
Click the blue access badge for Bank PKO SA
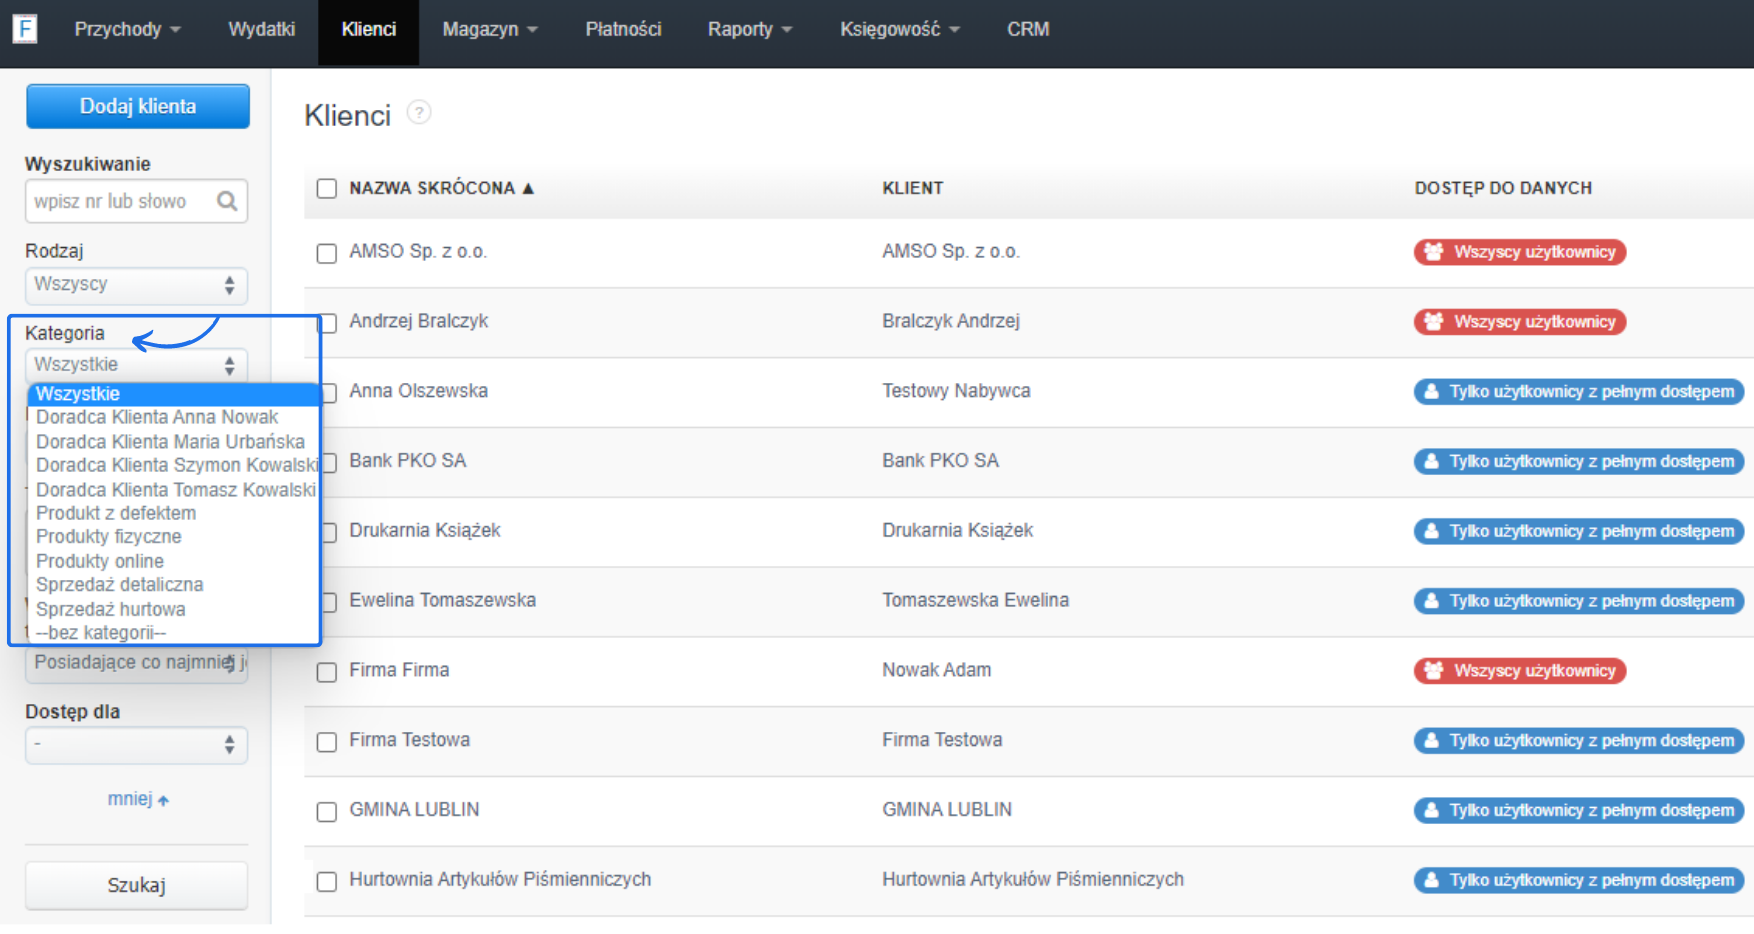(1578, 461)
